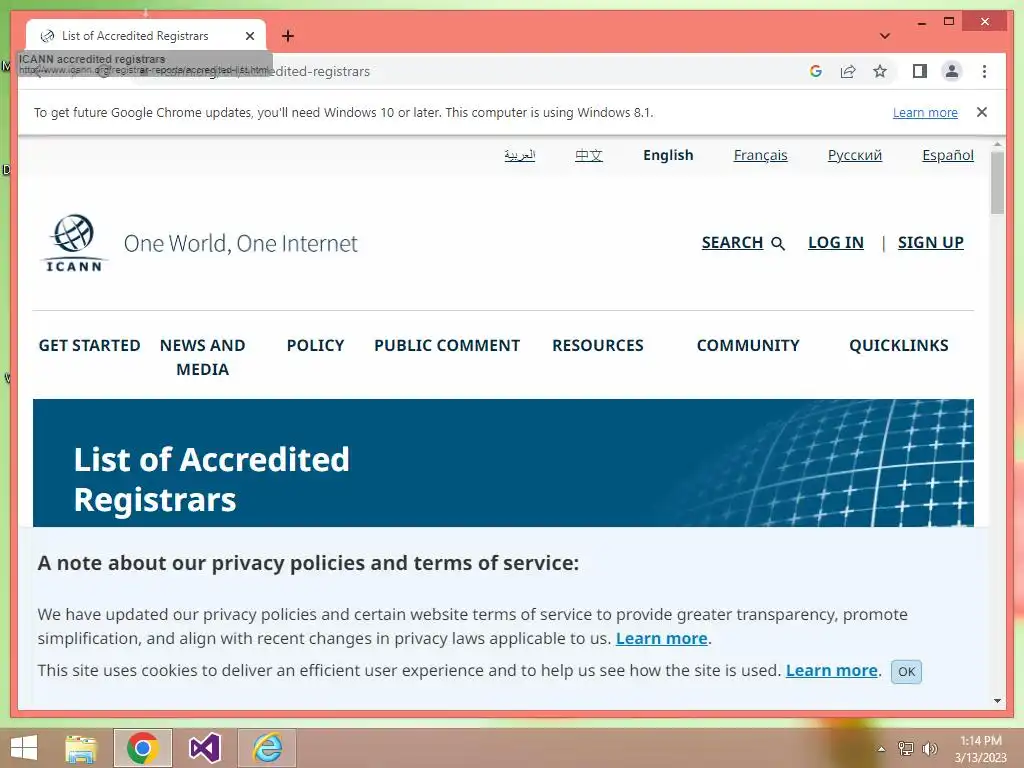Switch language to Français
Viewport: 1024px width, 768px height.
[760, 155]
